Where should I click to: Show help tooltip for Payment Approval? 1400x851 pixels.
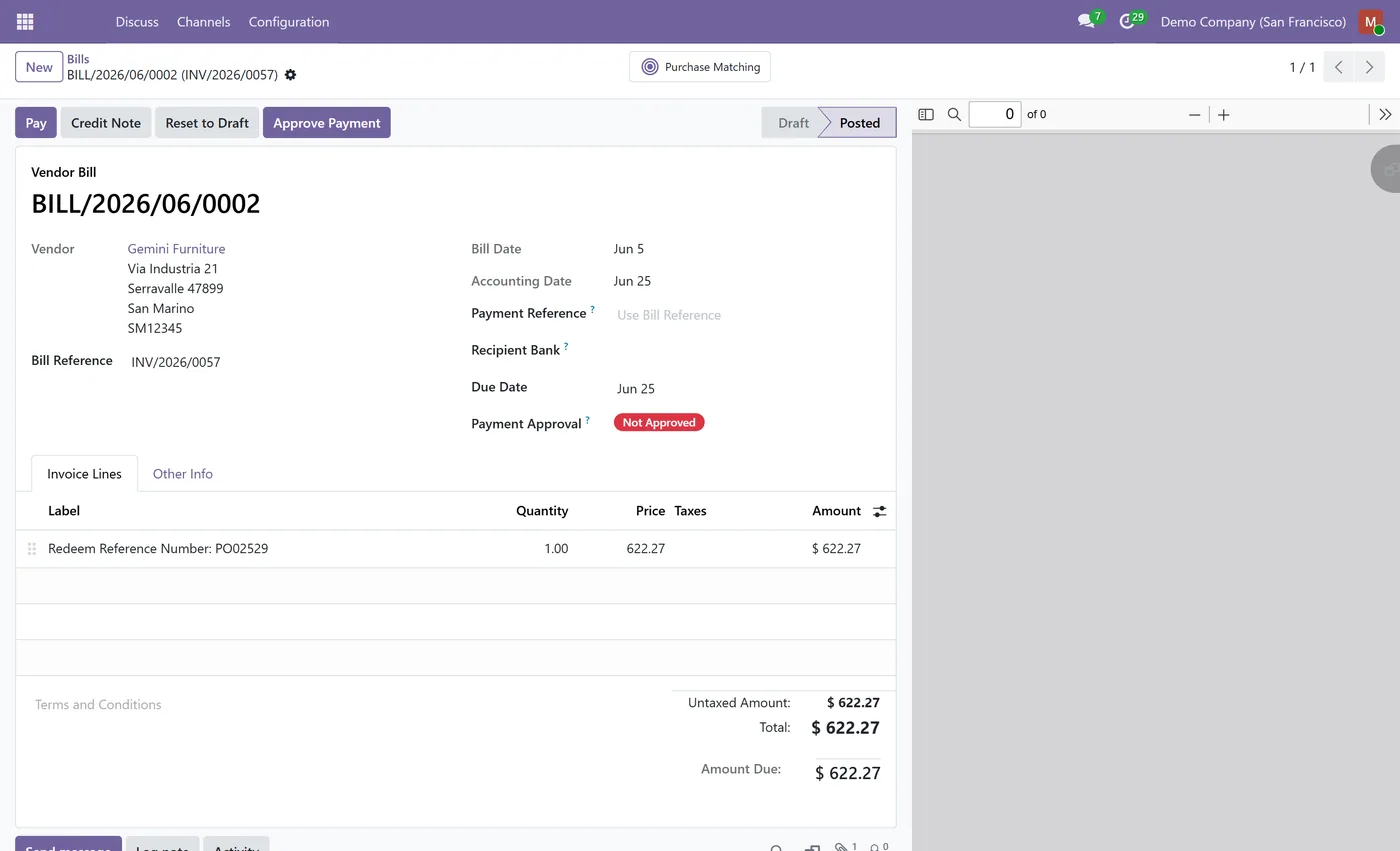pyautogui.click(x=588, y=420)
